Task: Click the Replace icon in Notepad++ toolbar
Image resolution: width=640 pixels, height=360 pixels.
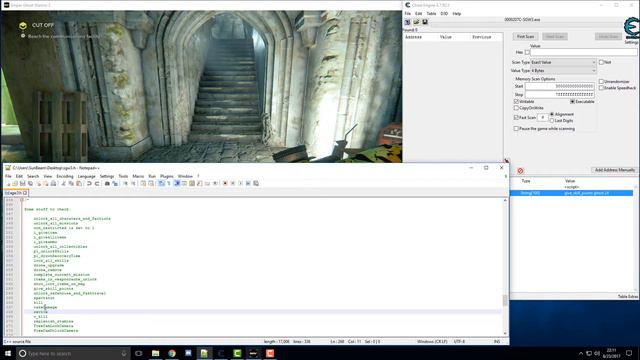Action: [115, 184]
